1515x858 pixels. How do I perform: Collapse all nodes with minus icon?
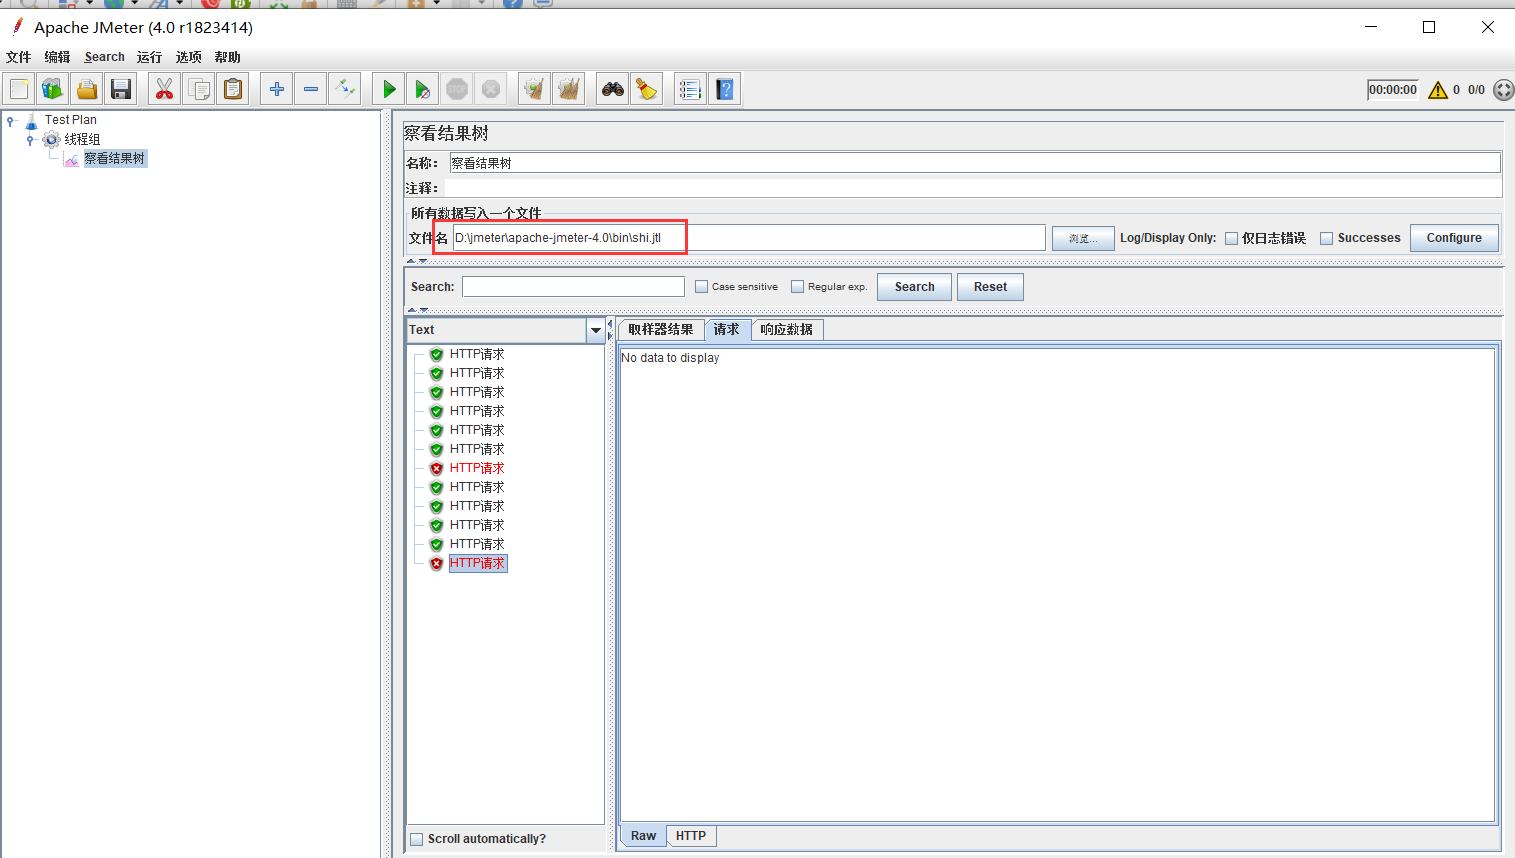pyautogui.click(x=311, y=89)
